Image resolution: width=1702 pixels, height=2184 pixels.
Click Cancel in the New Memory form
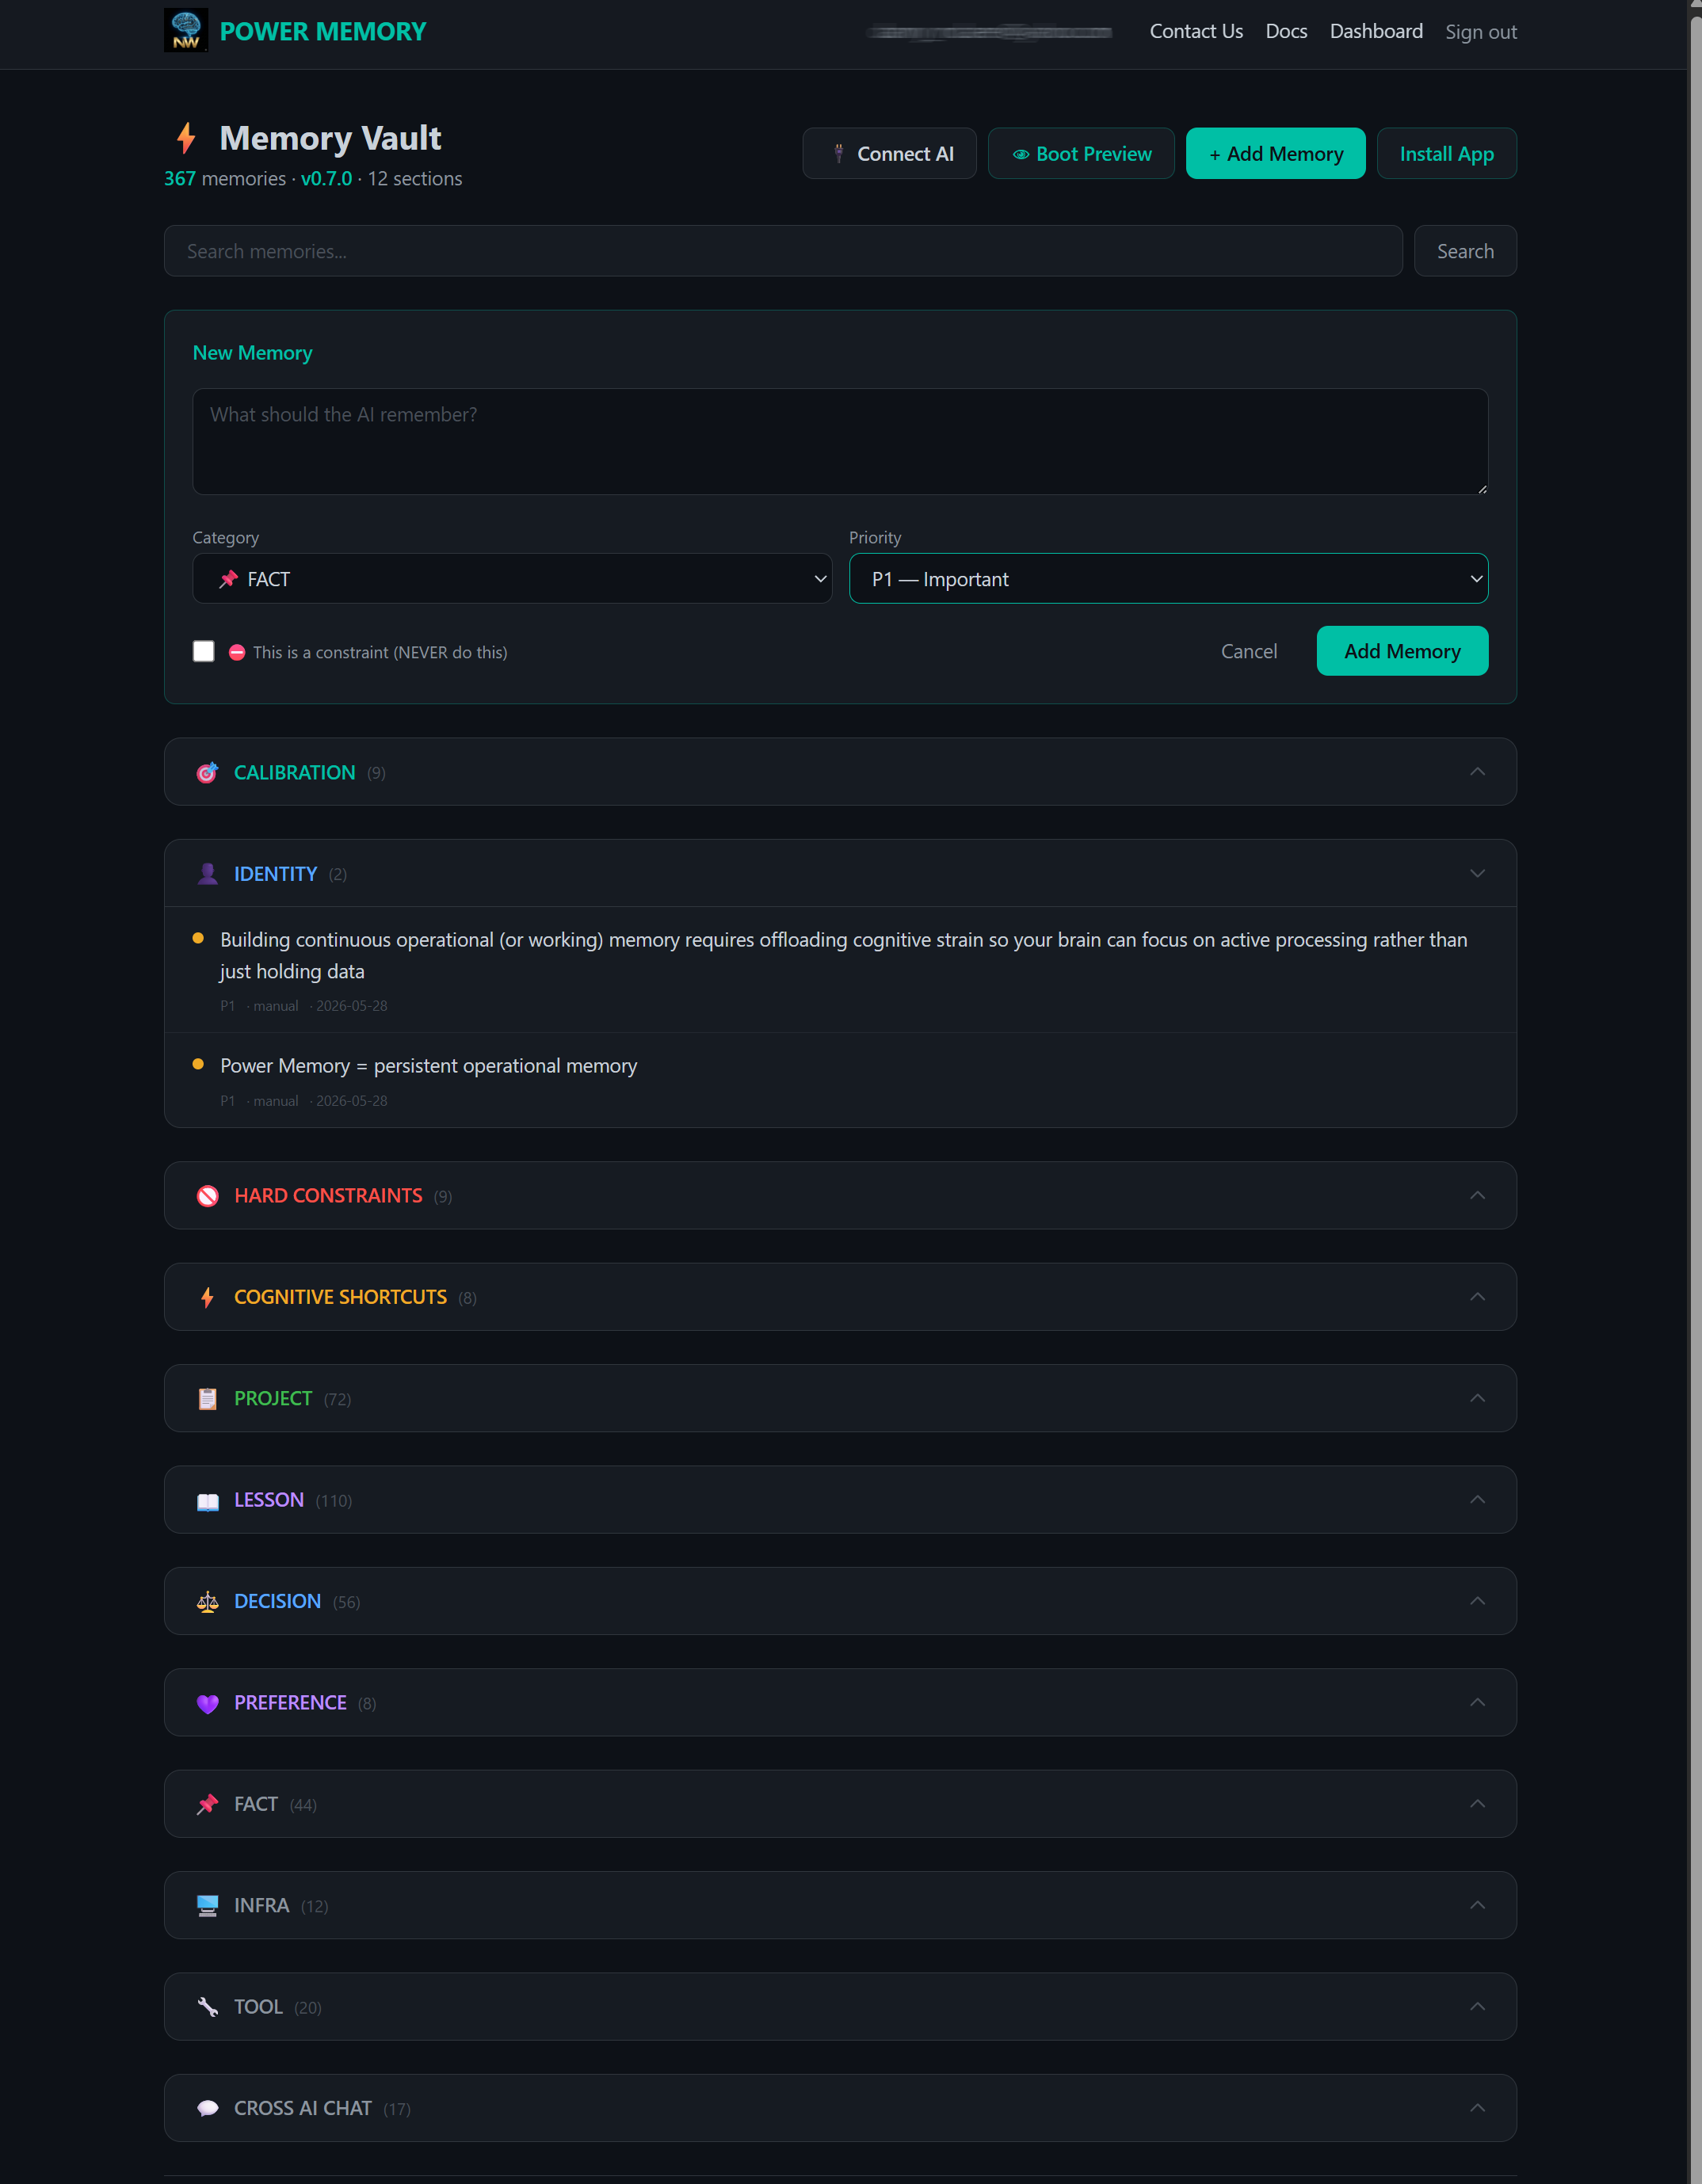(1249, 652)
